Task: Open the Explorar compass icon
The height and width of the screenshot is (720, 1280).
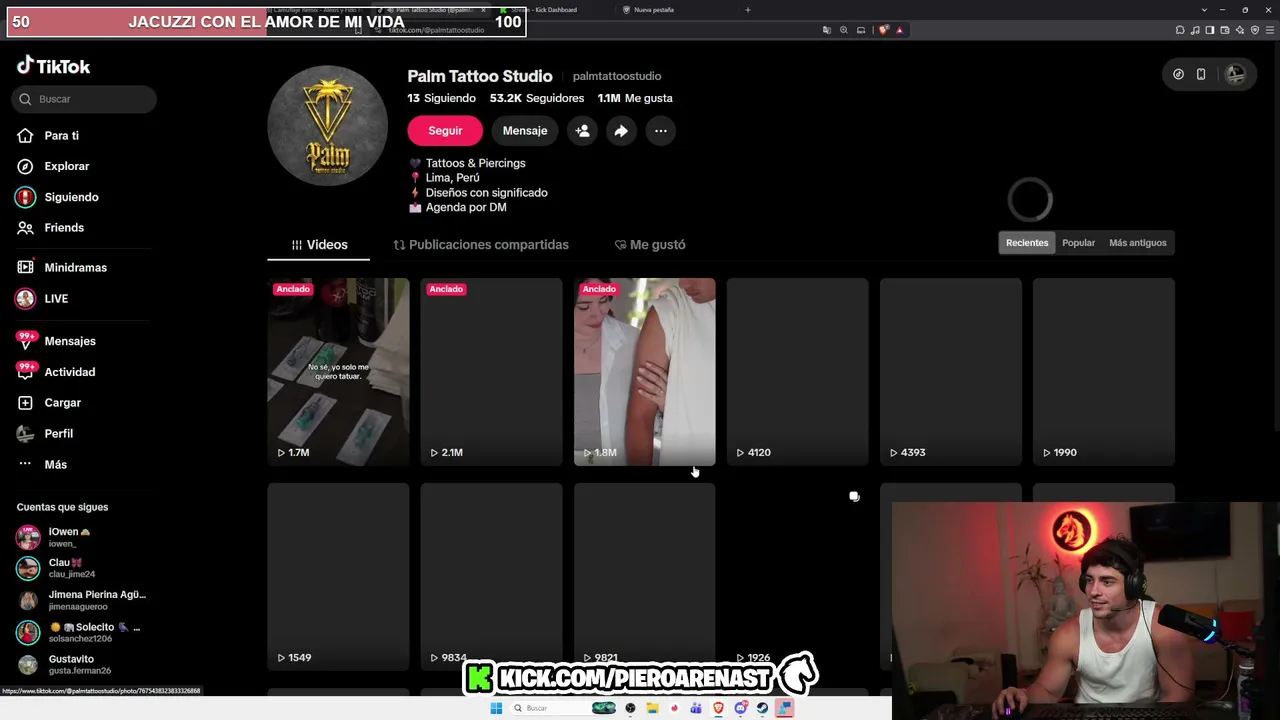Action: [25, 166]
